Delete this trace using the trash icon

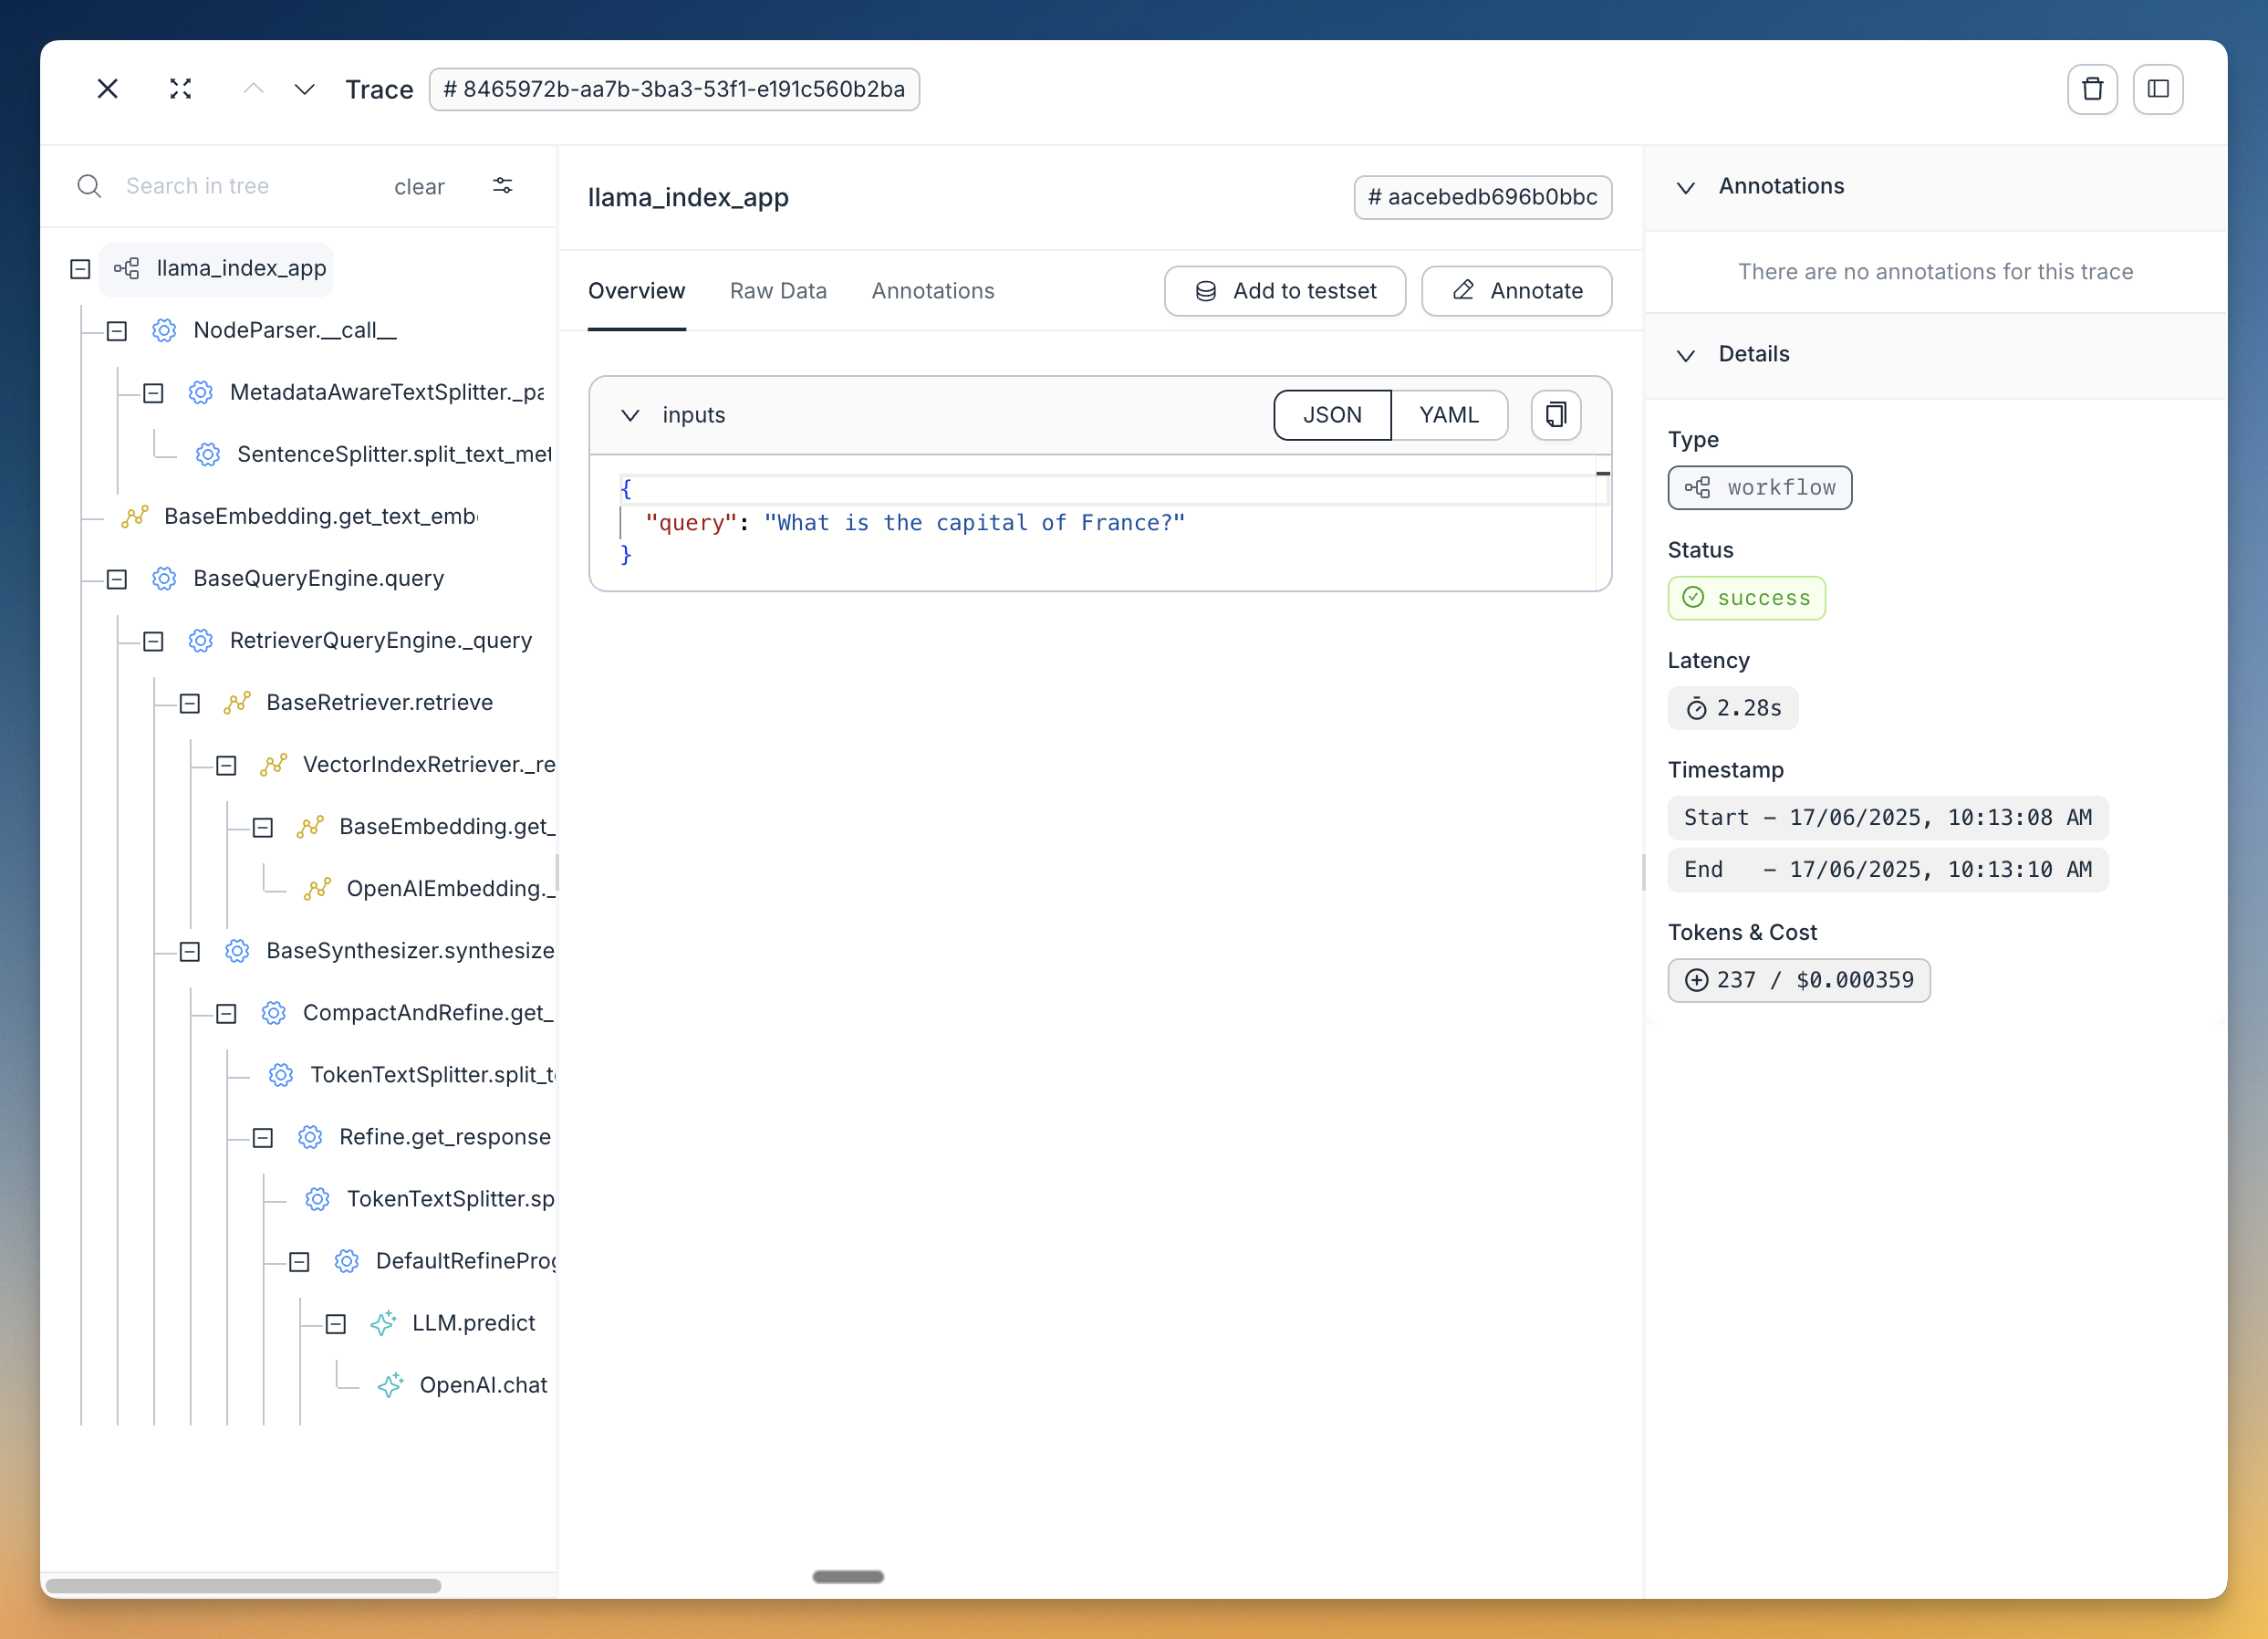coord(2092,89)
